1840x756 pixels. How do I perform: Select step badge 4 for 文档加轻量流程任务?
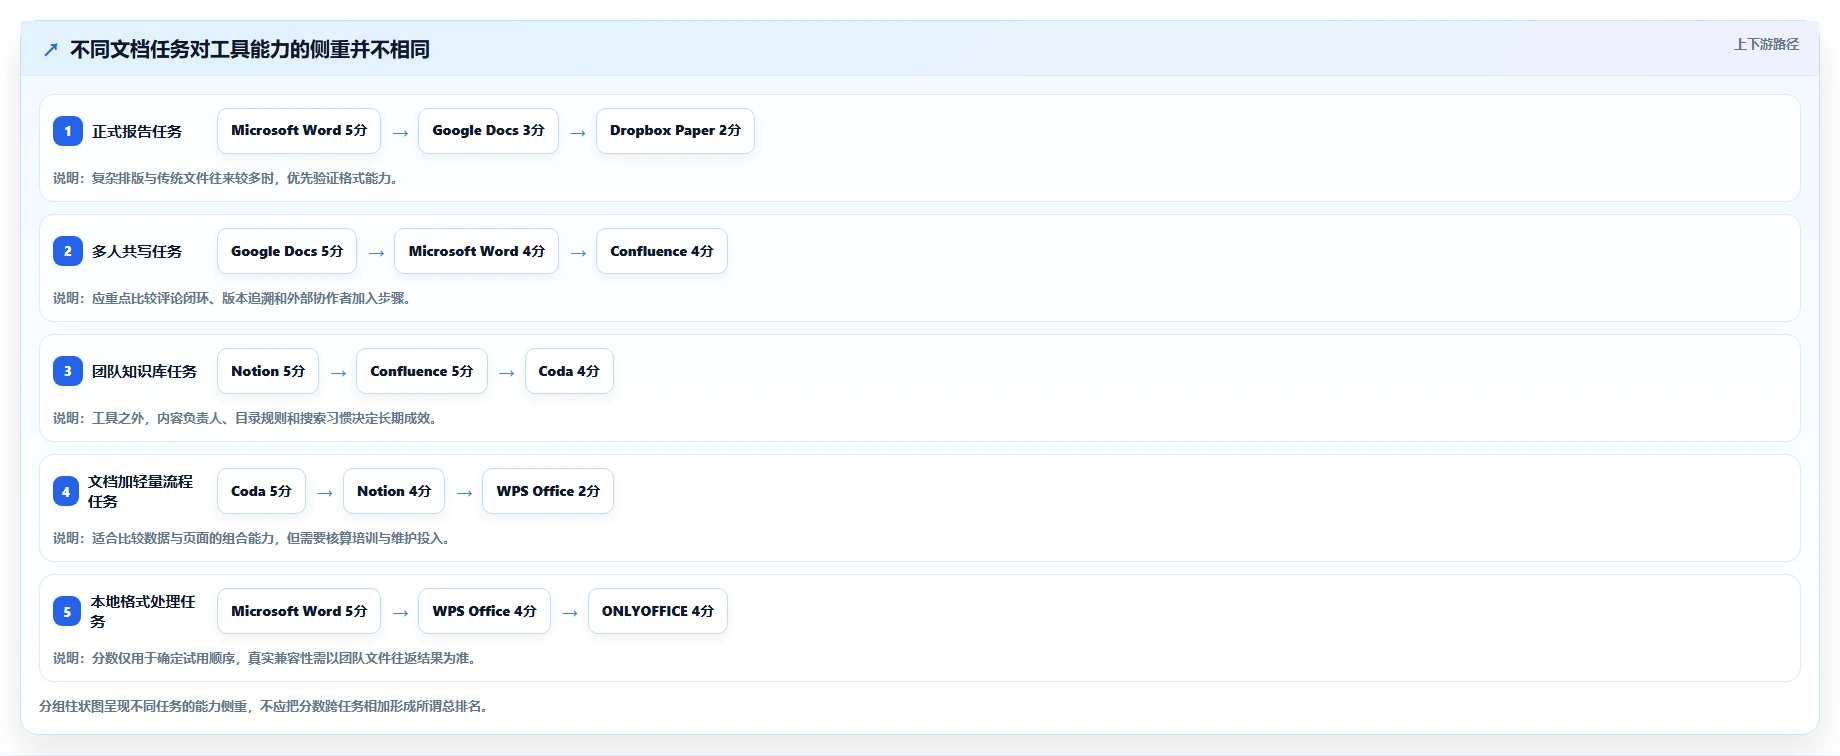tap(66, 491)
